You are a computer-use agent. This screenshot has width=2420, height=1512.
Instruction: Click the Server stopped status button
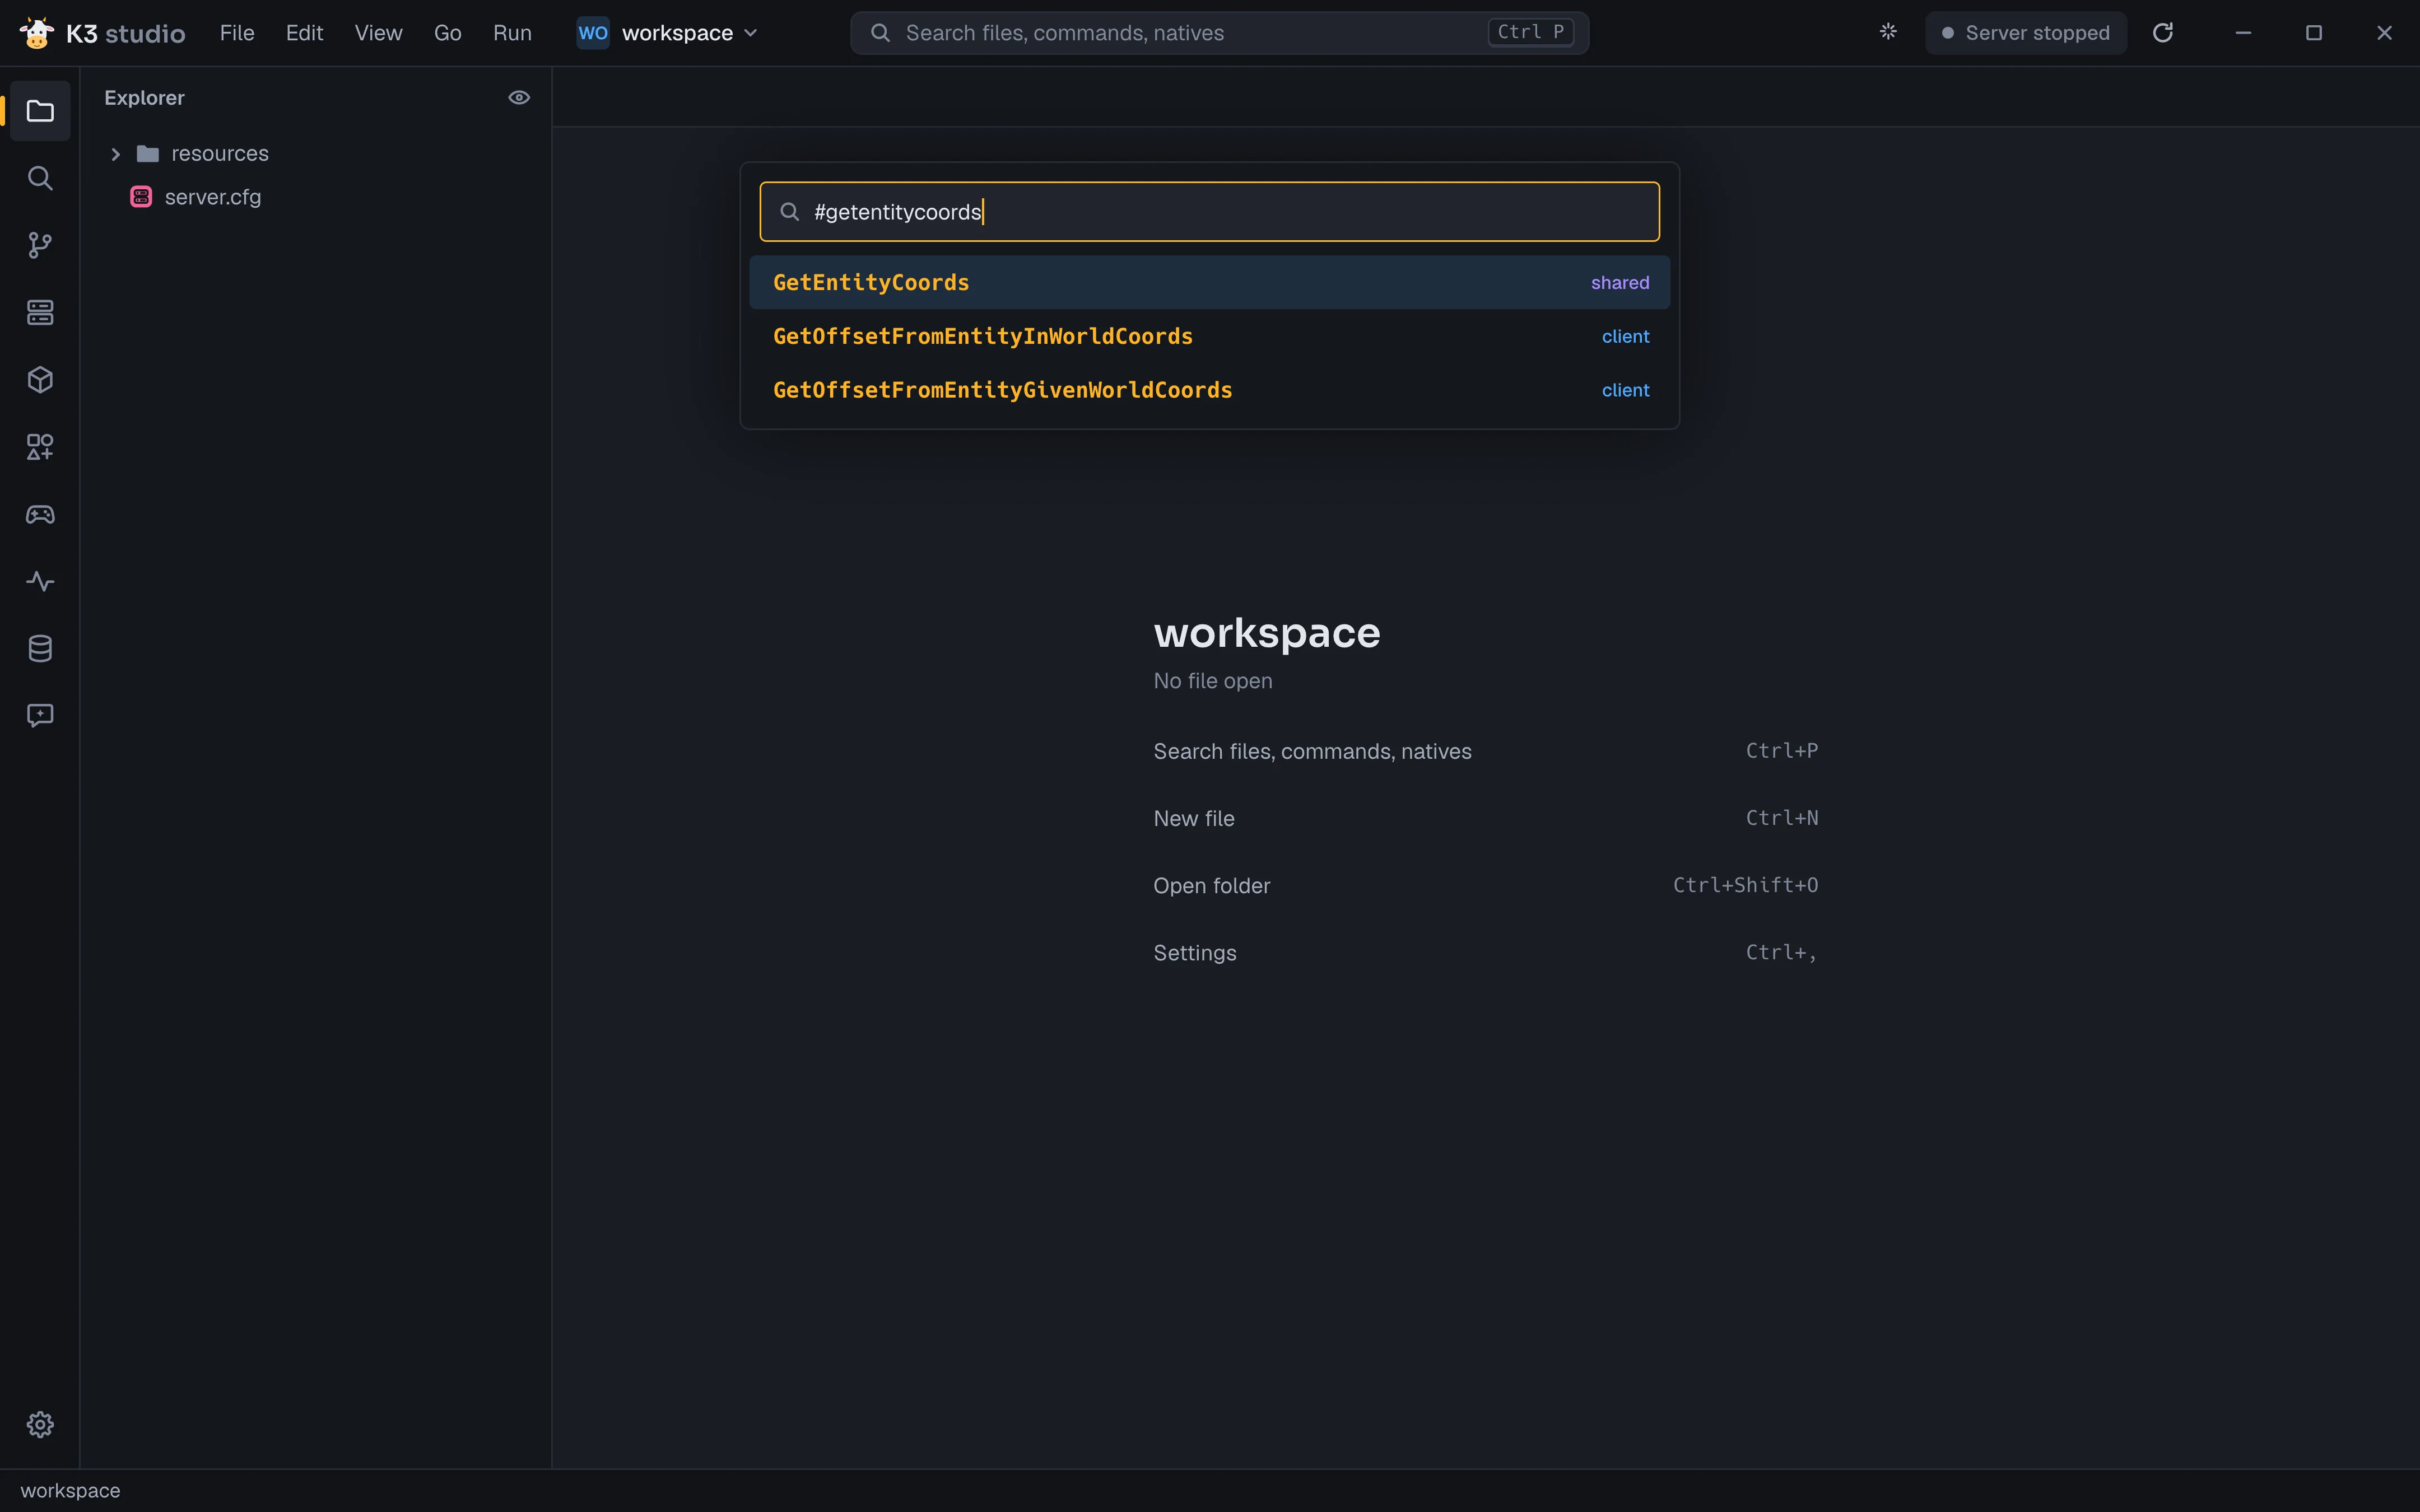[2026, 33]
